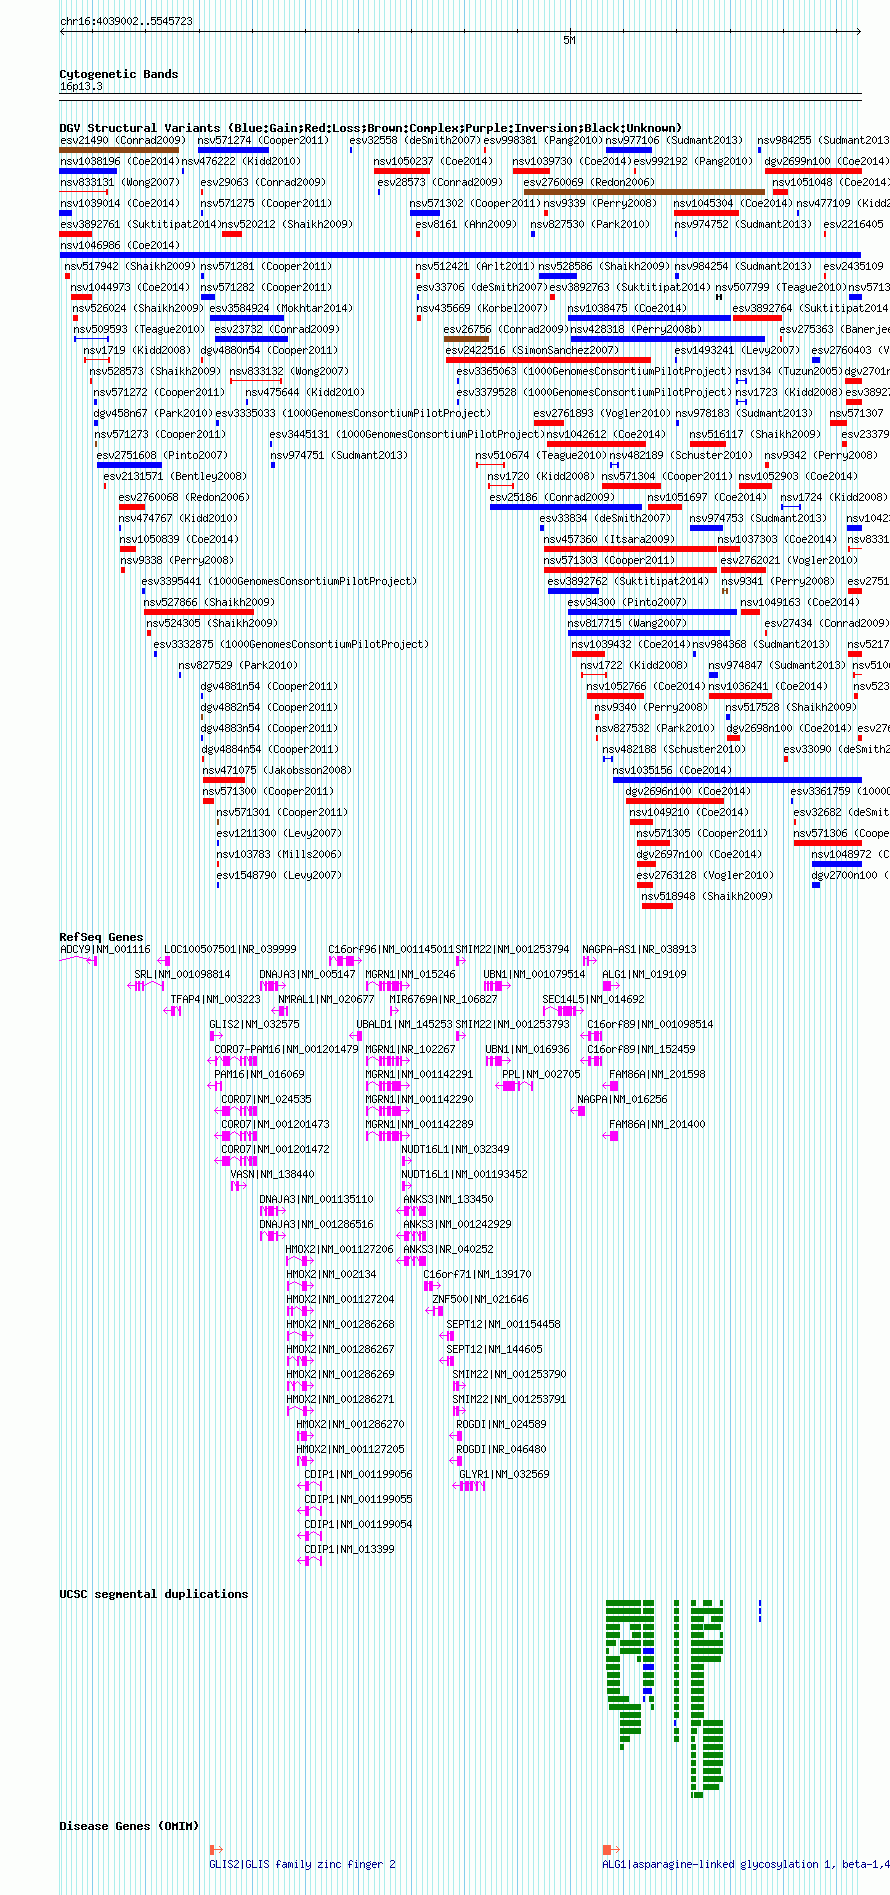
Task: Select variant nsv571274 (Cooper2011)
Action: (x=263, y=140)
